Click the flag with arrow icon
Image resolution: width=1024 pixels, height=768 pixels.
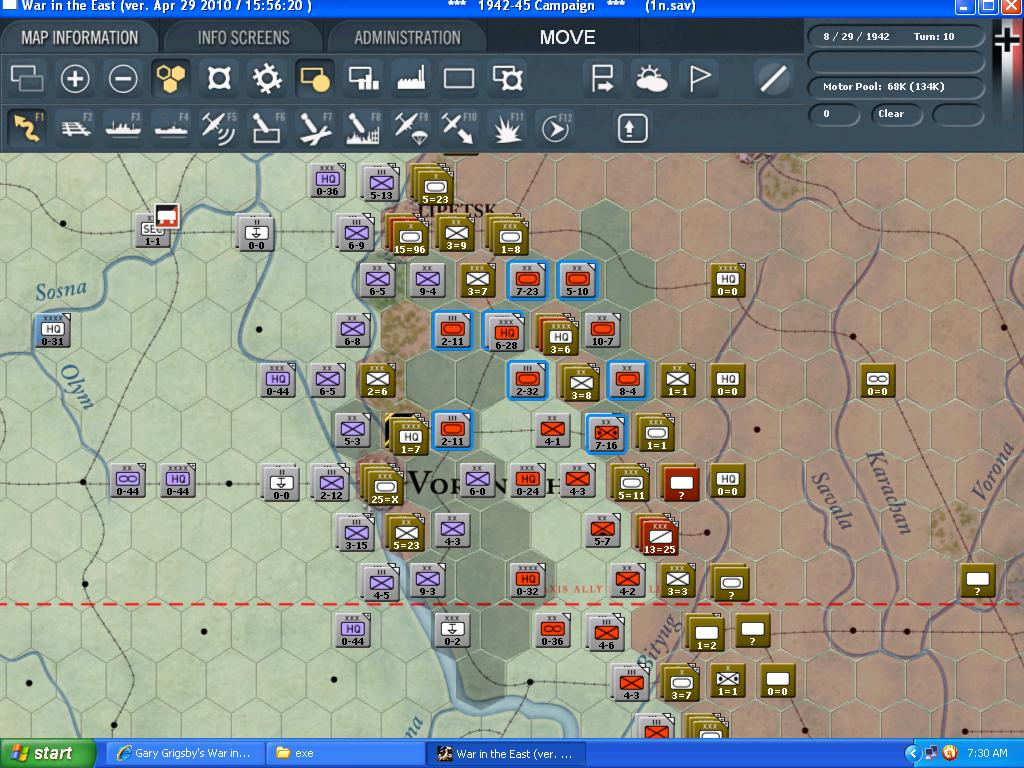click(x=602, y=79)
